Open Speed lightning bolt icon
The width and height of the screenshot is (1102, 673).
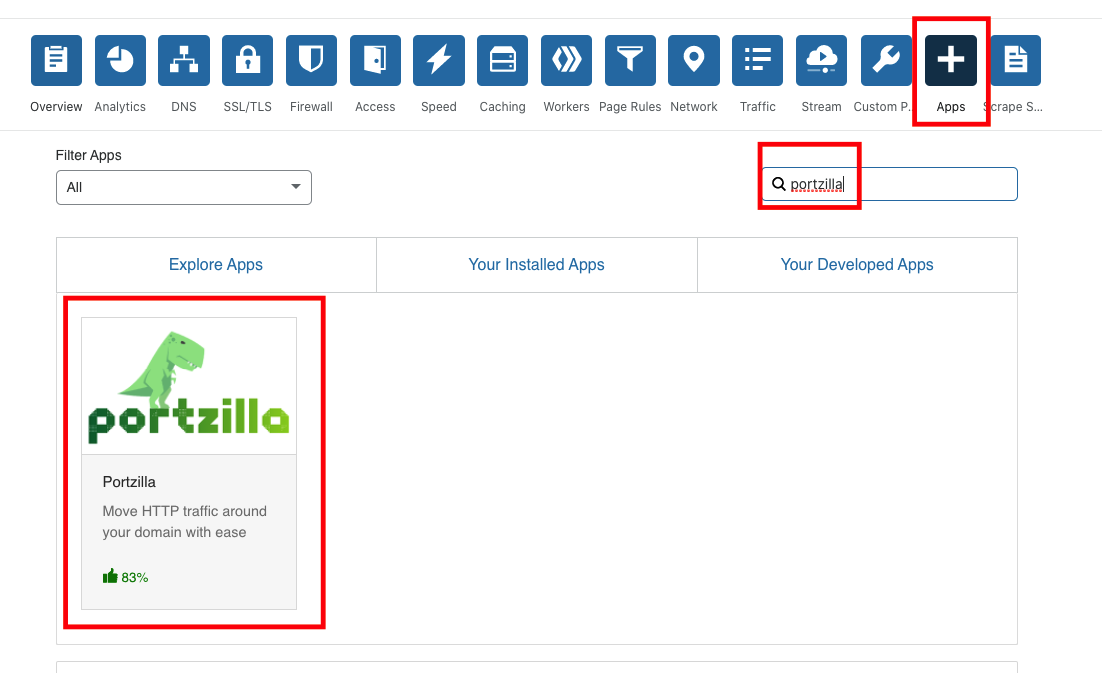click(438, 61)
